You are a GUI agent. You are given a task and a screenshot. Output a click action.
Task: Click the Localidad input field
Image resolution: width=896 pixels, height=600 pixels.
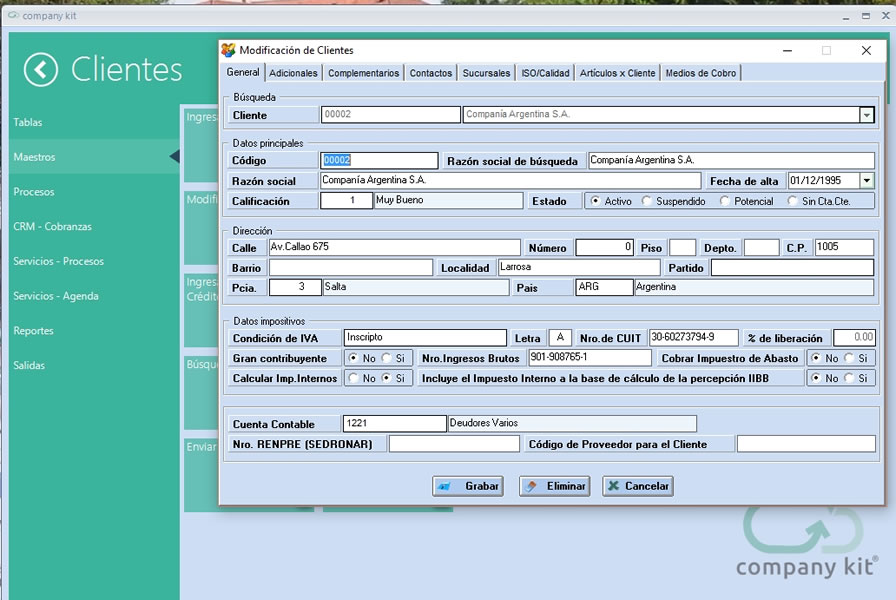[x=579, y=267]
